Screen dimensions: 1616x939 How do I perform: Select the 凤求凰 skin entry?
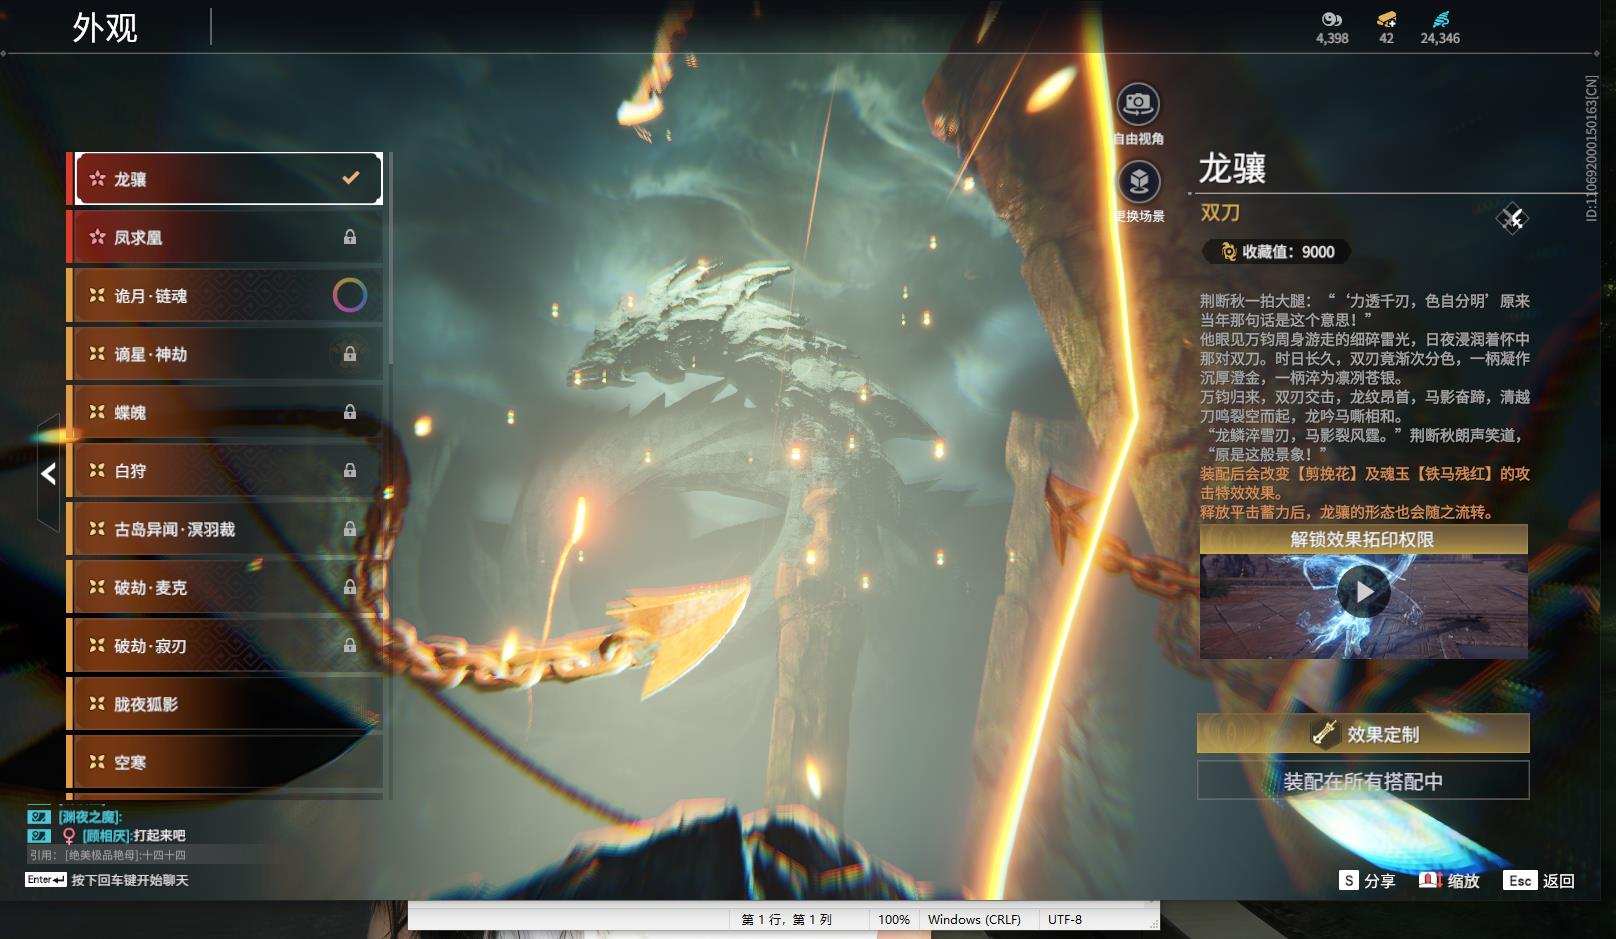[x=226, y=237]
